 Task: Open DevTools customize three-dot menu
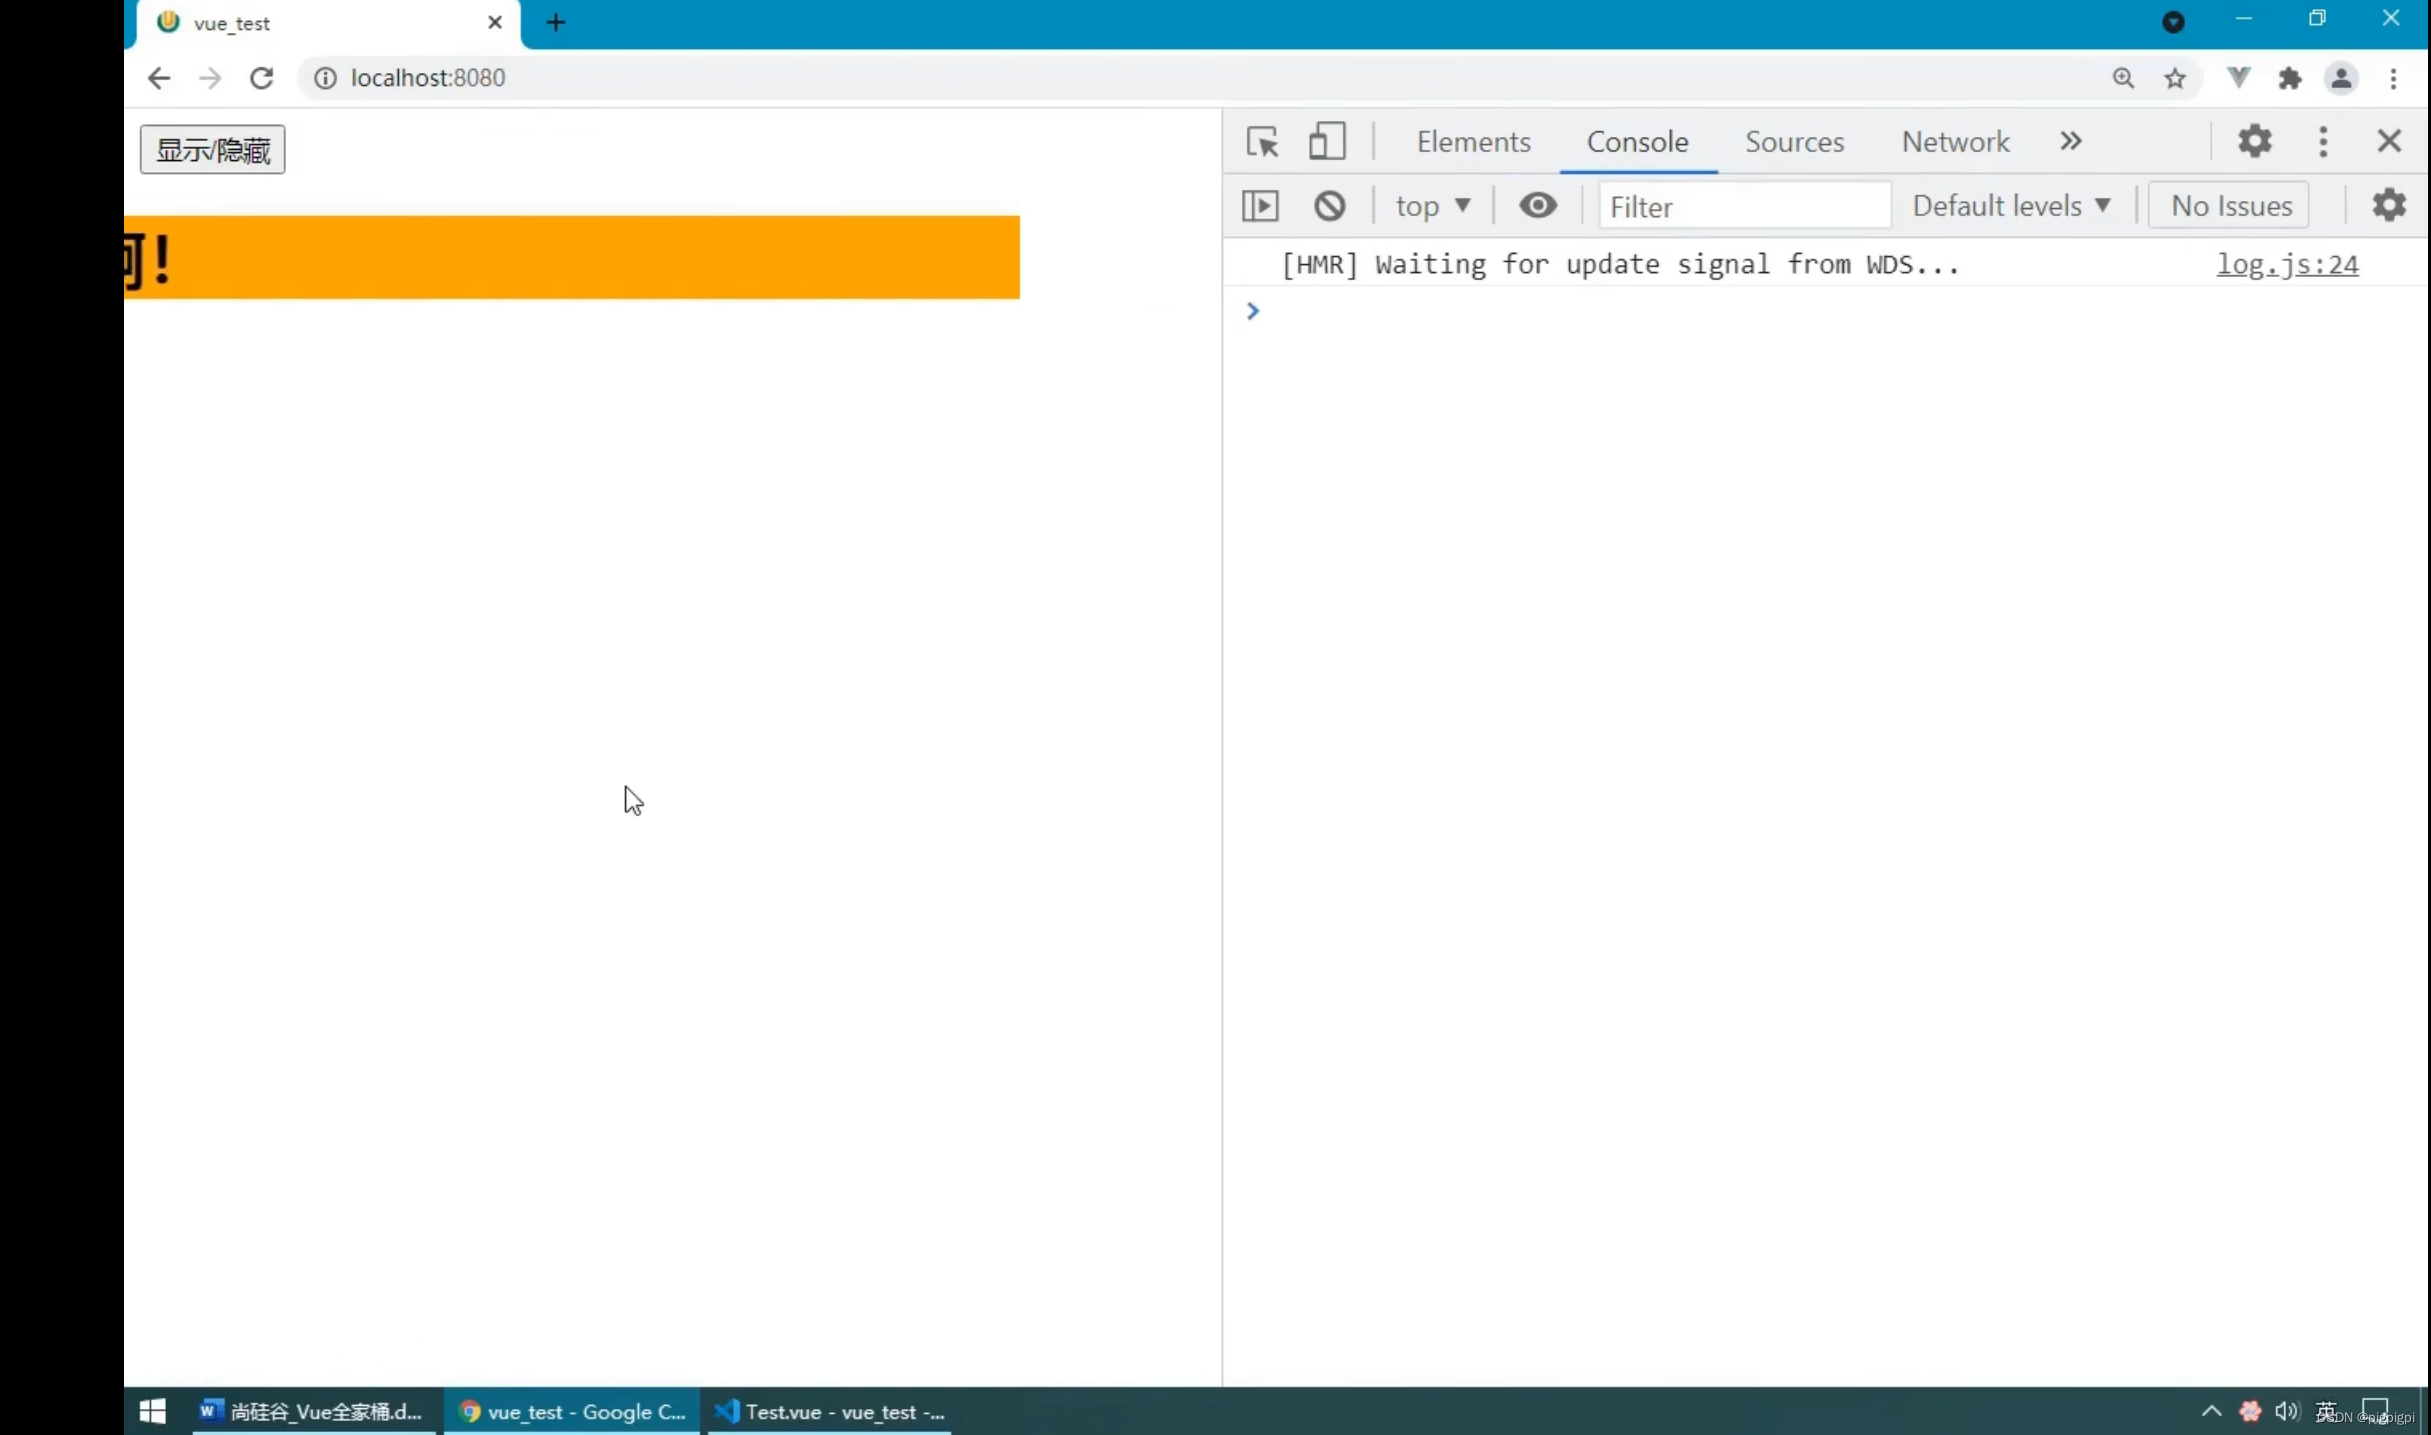coord(2323,141)
